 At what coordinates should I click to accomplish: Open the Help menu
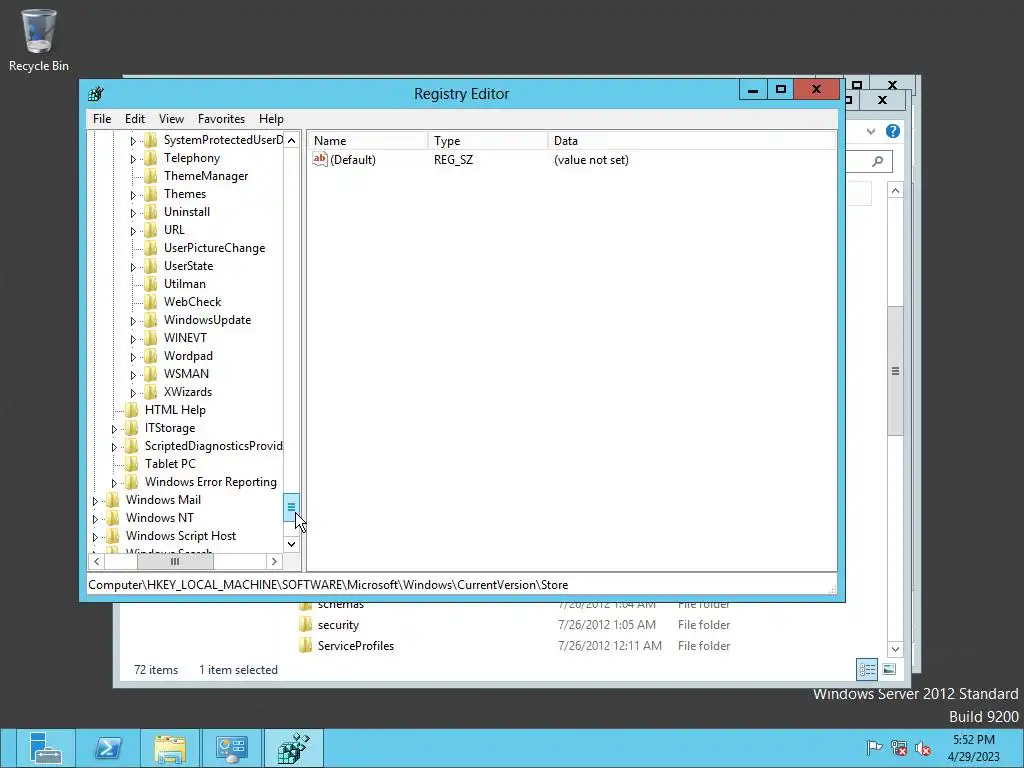271,119
